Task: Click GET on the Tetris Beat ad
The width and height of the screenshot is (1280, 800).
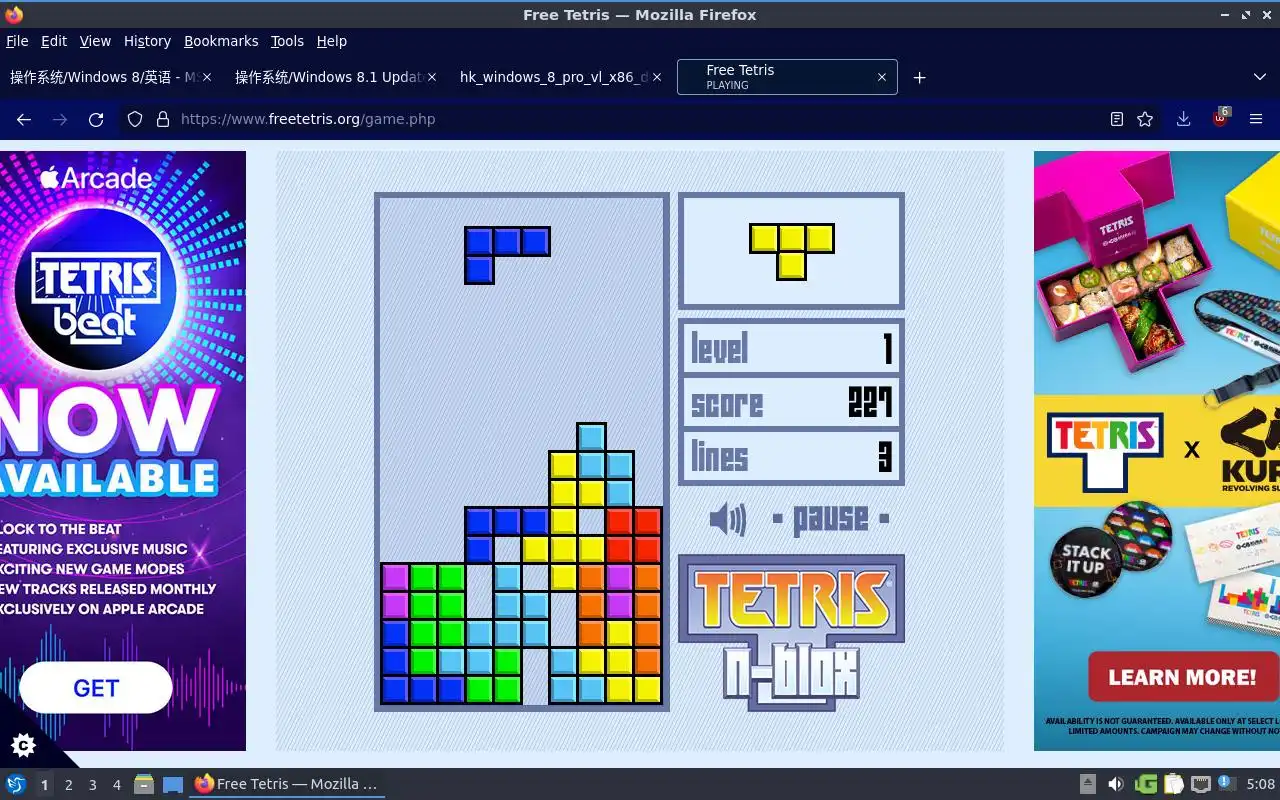Action: (x=96, y=688)
